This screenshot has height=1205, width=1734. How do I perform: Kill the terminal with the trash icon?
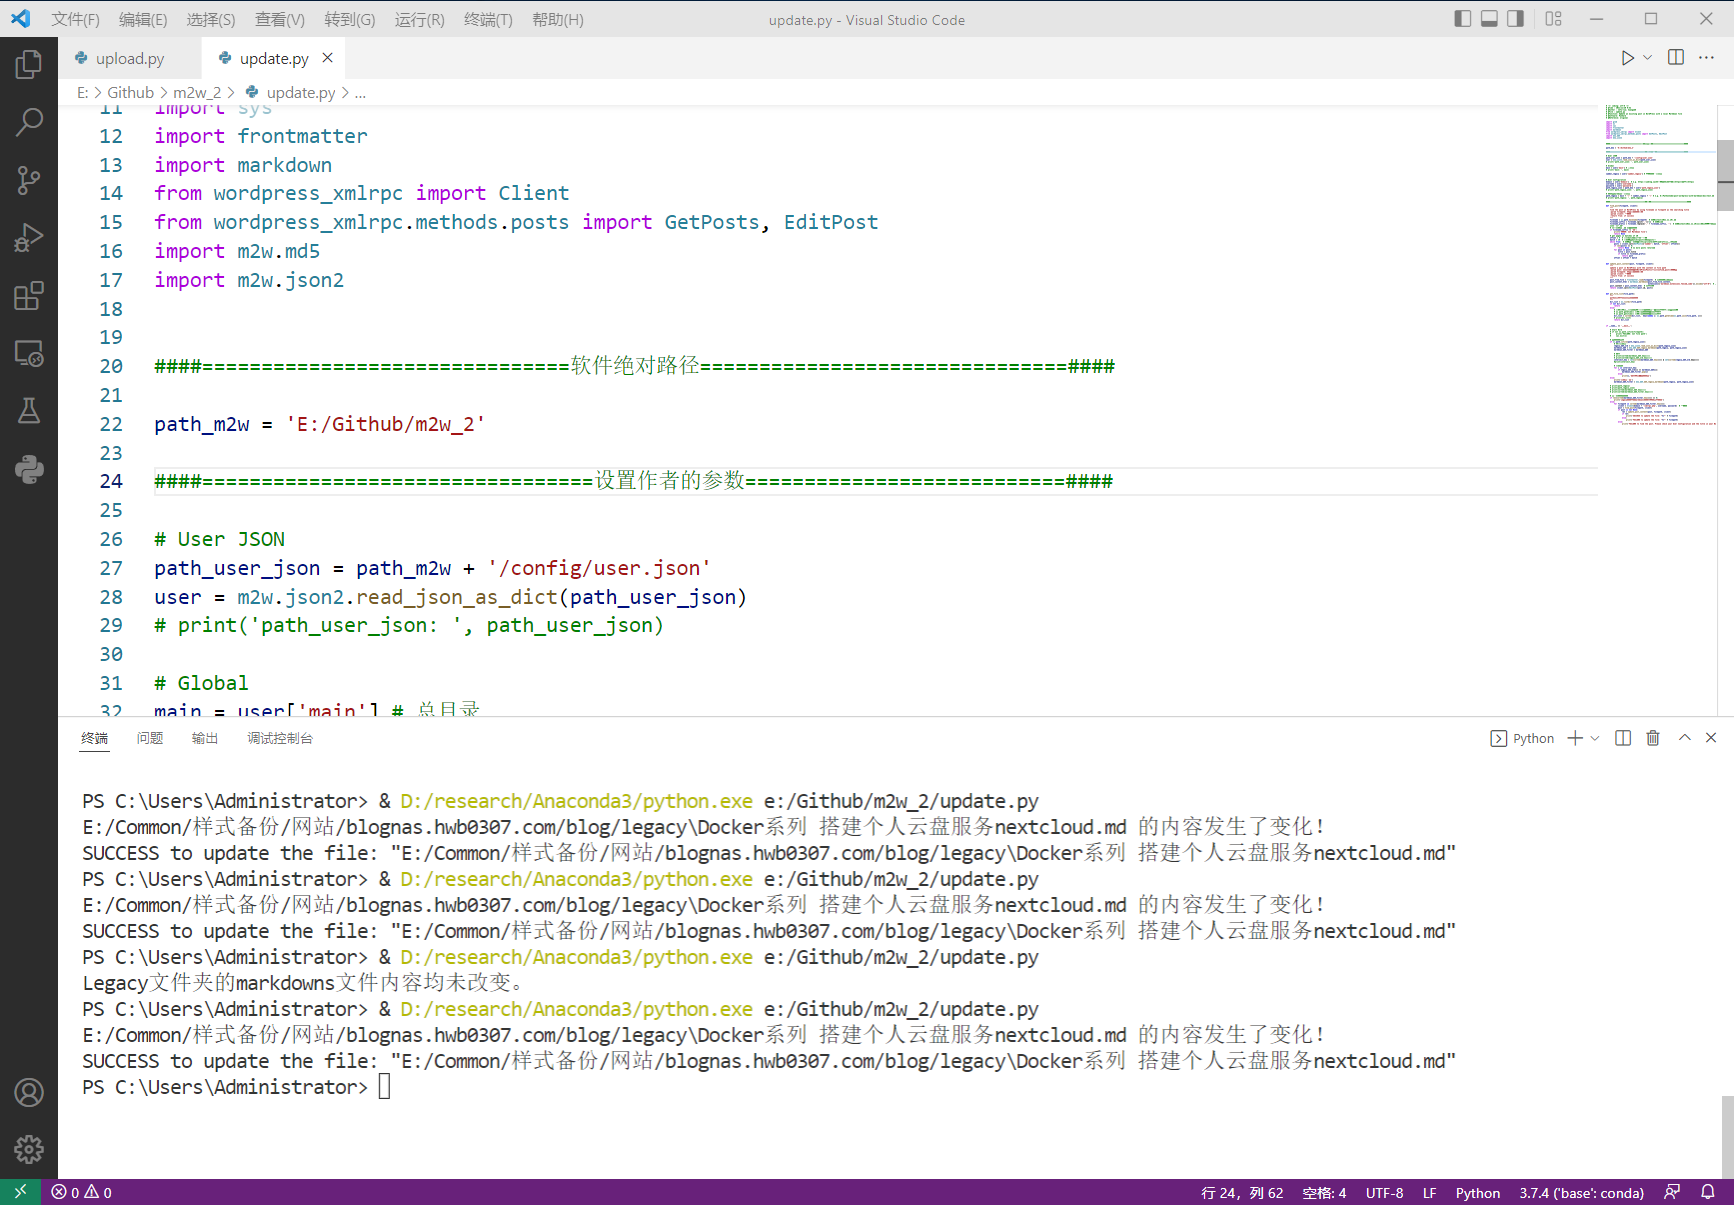(x=1653, y=738)
